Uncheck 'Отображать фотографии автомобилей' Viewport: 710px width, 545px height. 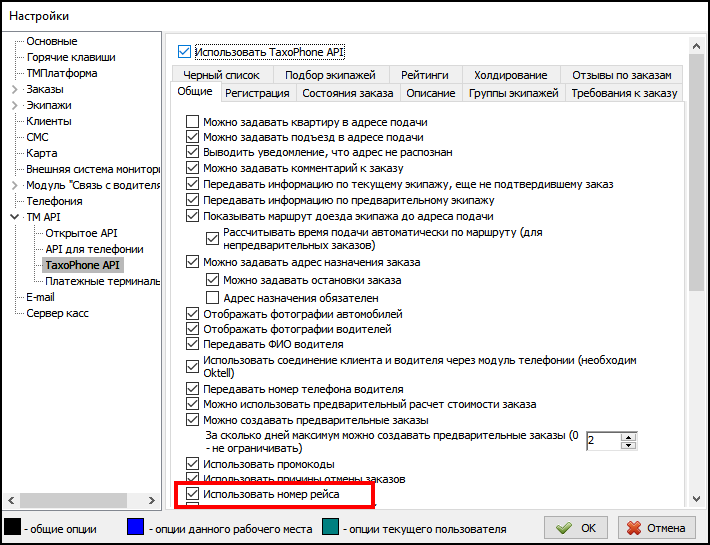[x=192, y=314]
